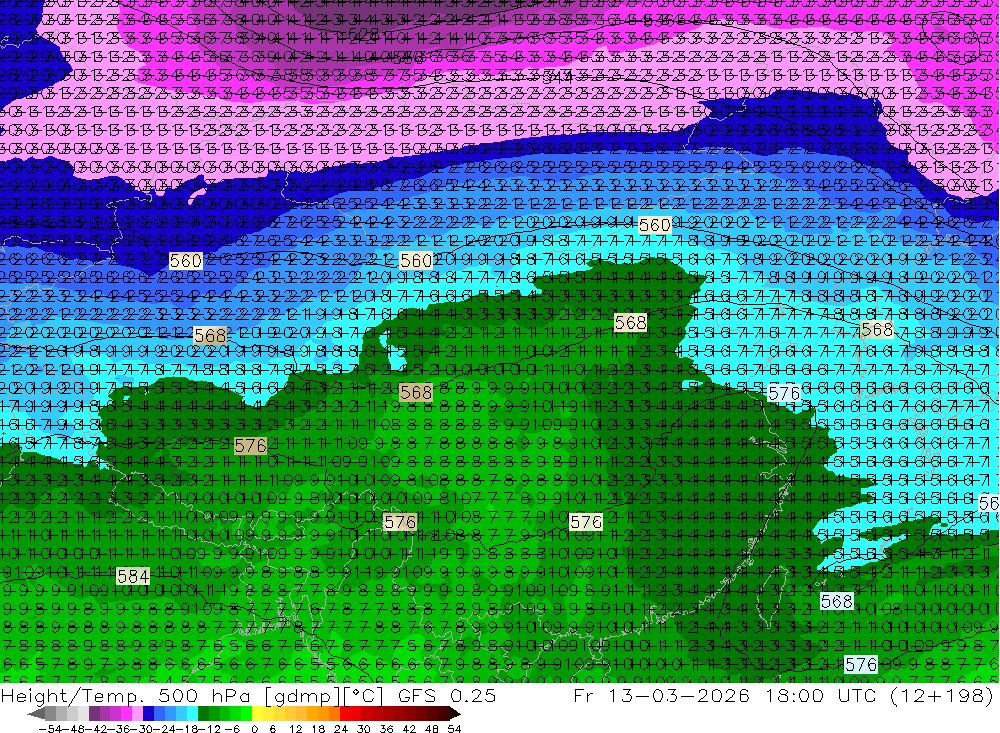Screen dimensions: 1000x733
Task: Click the left gray arrow of colorbar
Action: click(x=36, y=714)
